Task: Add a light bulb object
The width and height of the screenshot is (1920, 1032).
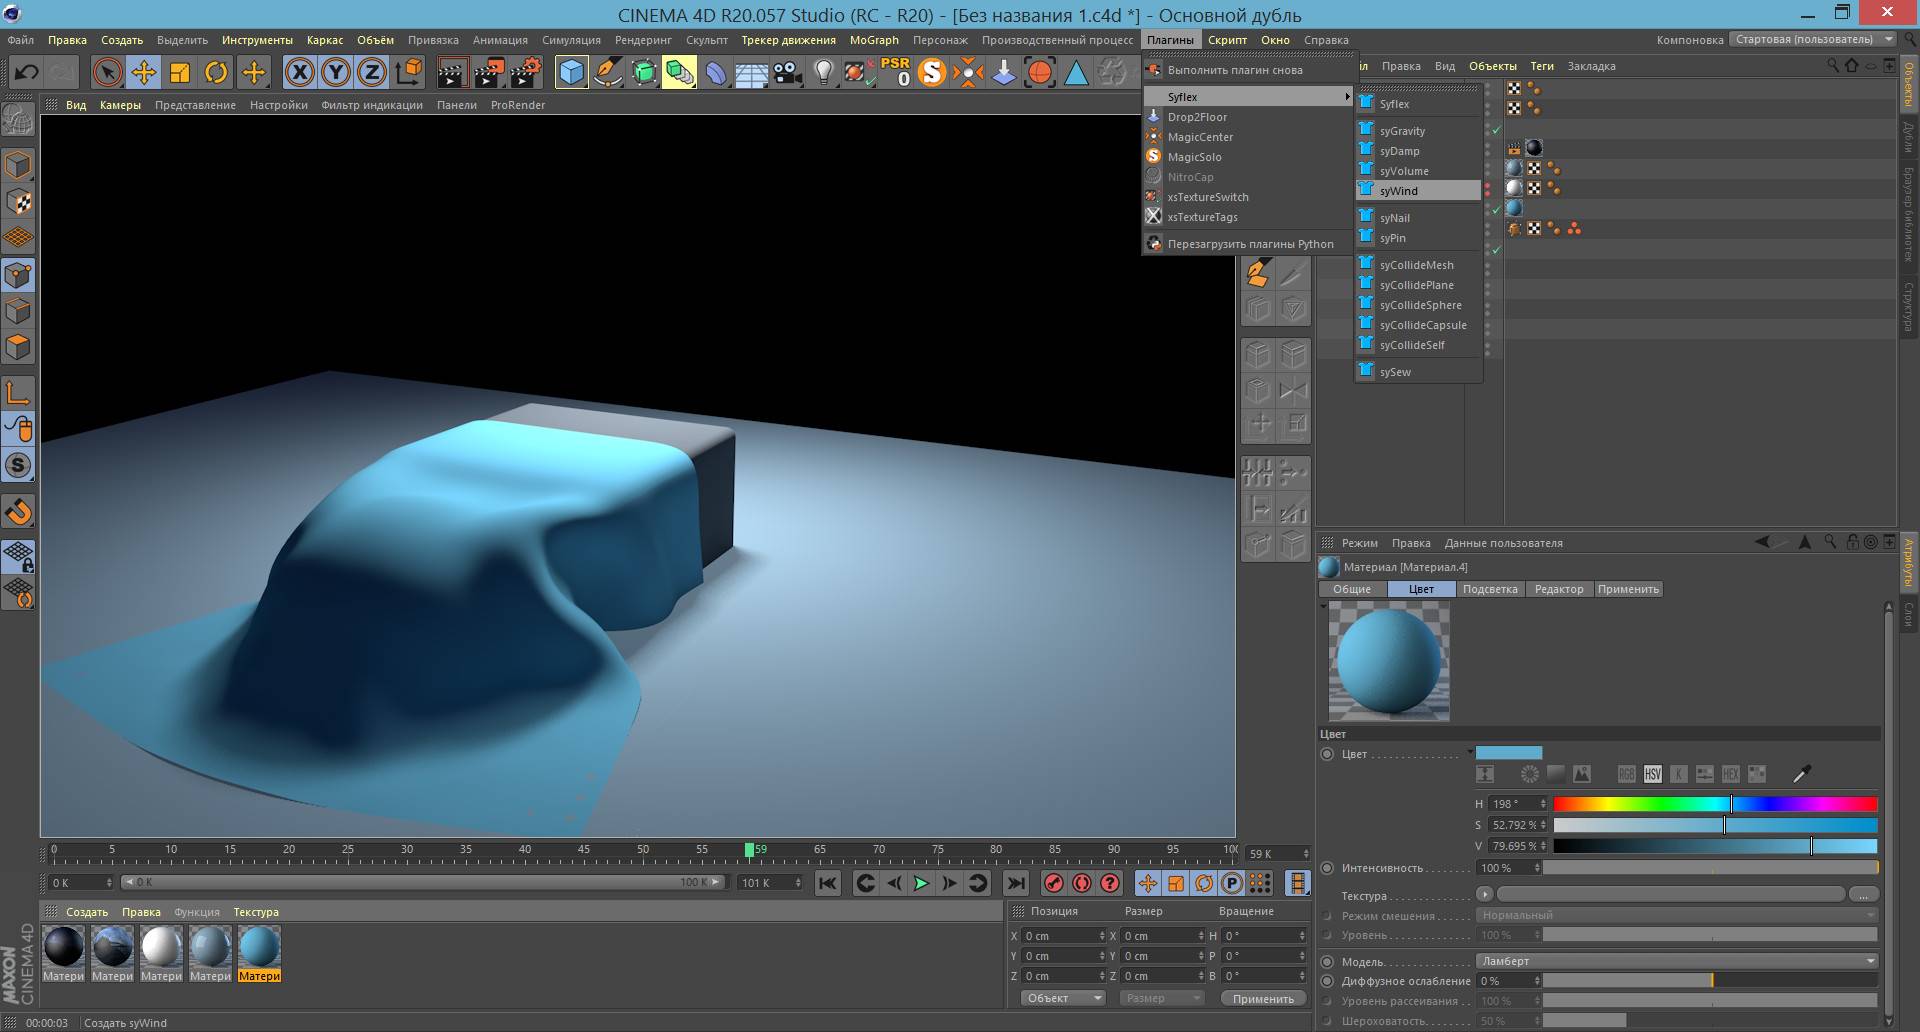Action: pos(824,72)
